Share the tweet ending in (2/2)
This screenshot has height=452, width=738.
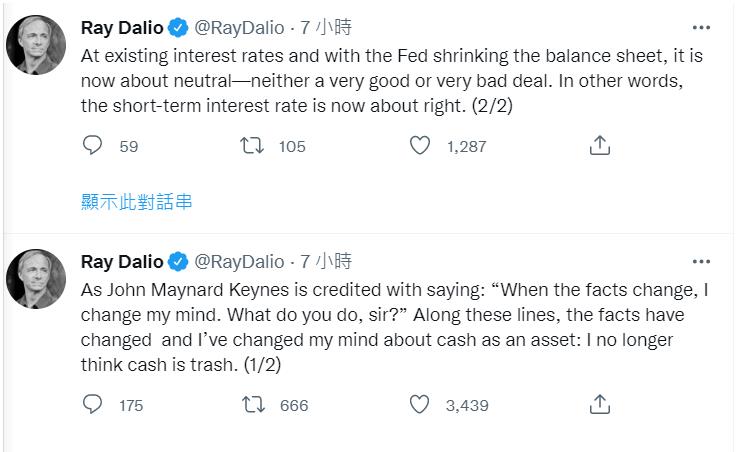tap(599, 146)
